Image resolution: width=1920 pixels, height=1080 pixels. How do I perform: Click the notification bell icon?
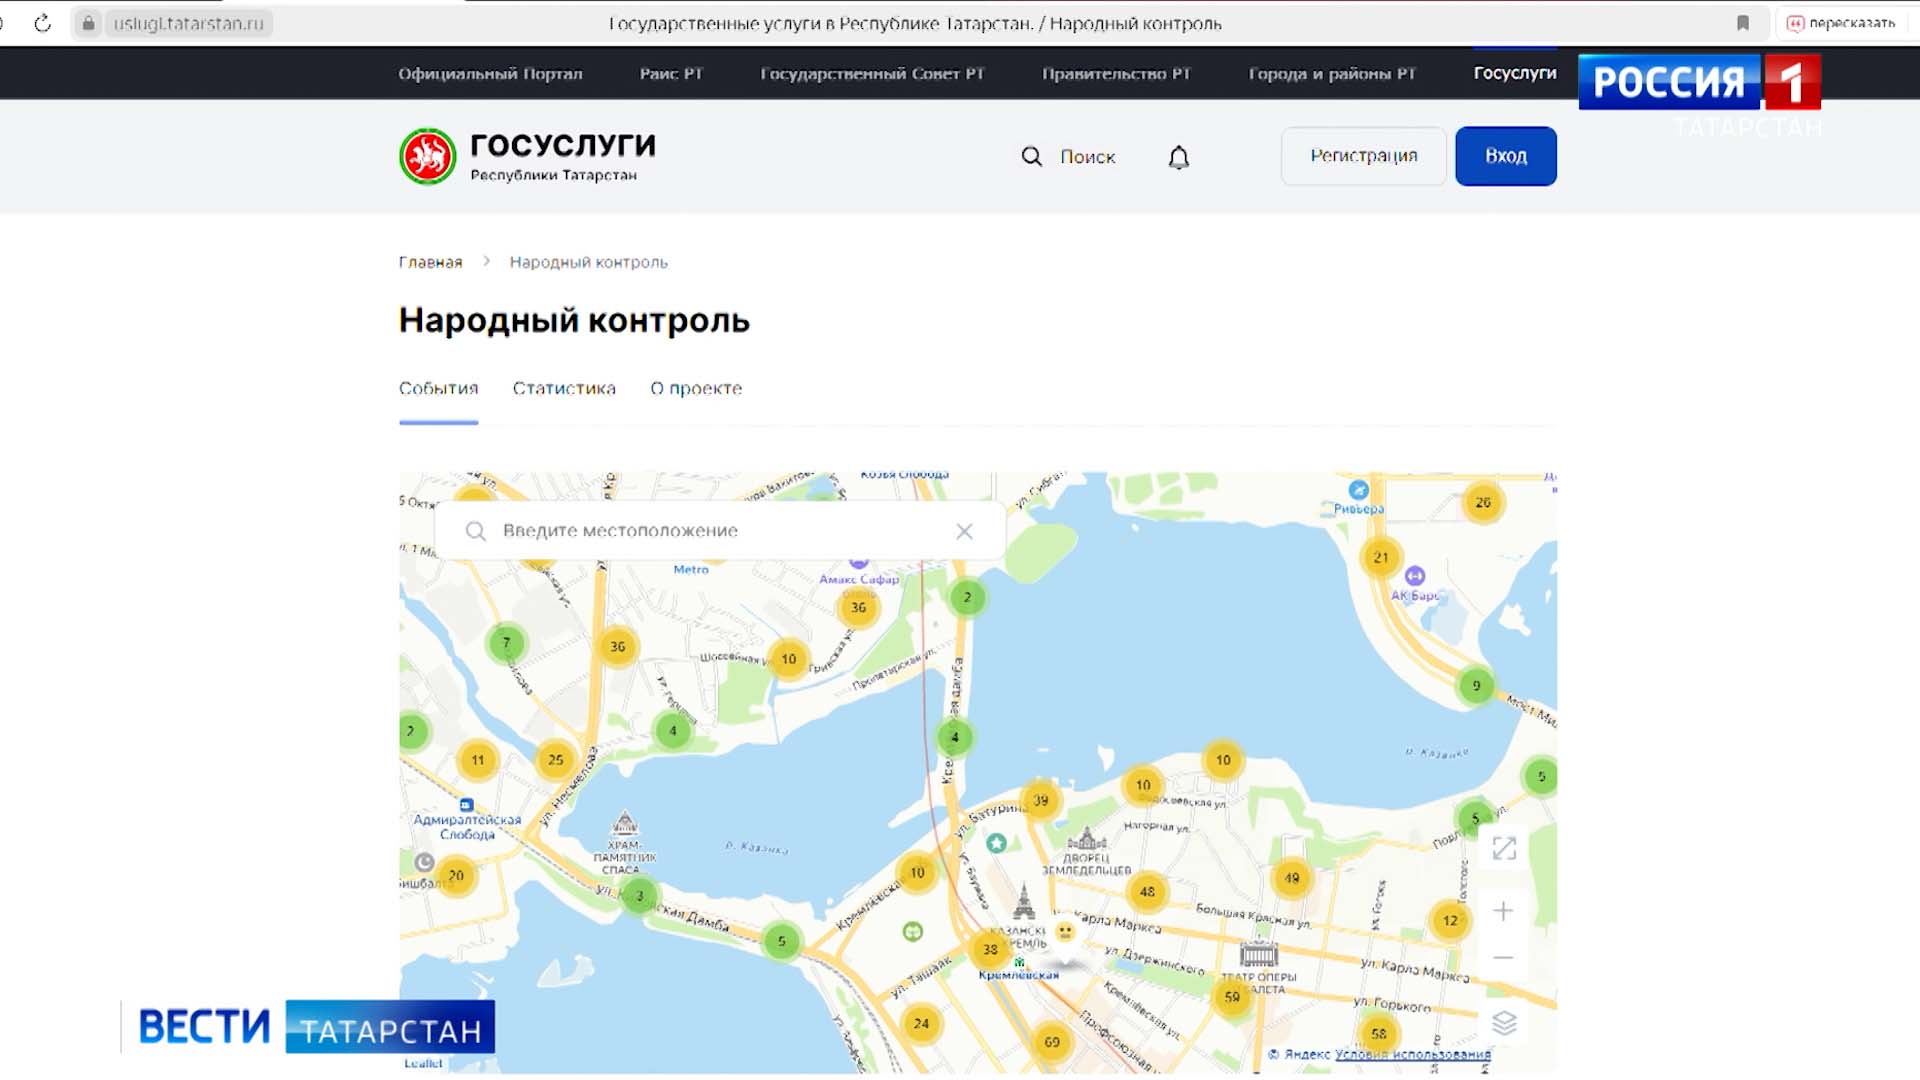[1179, 157]
